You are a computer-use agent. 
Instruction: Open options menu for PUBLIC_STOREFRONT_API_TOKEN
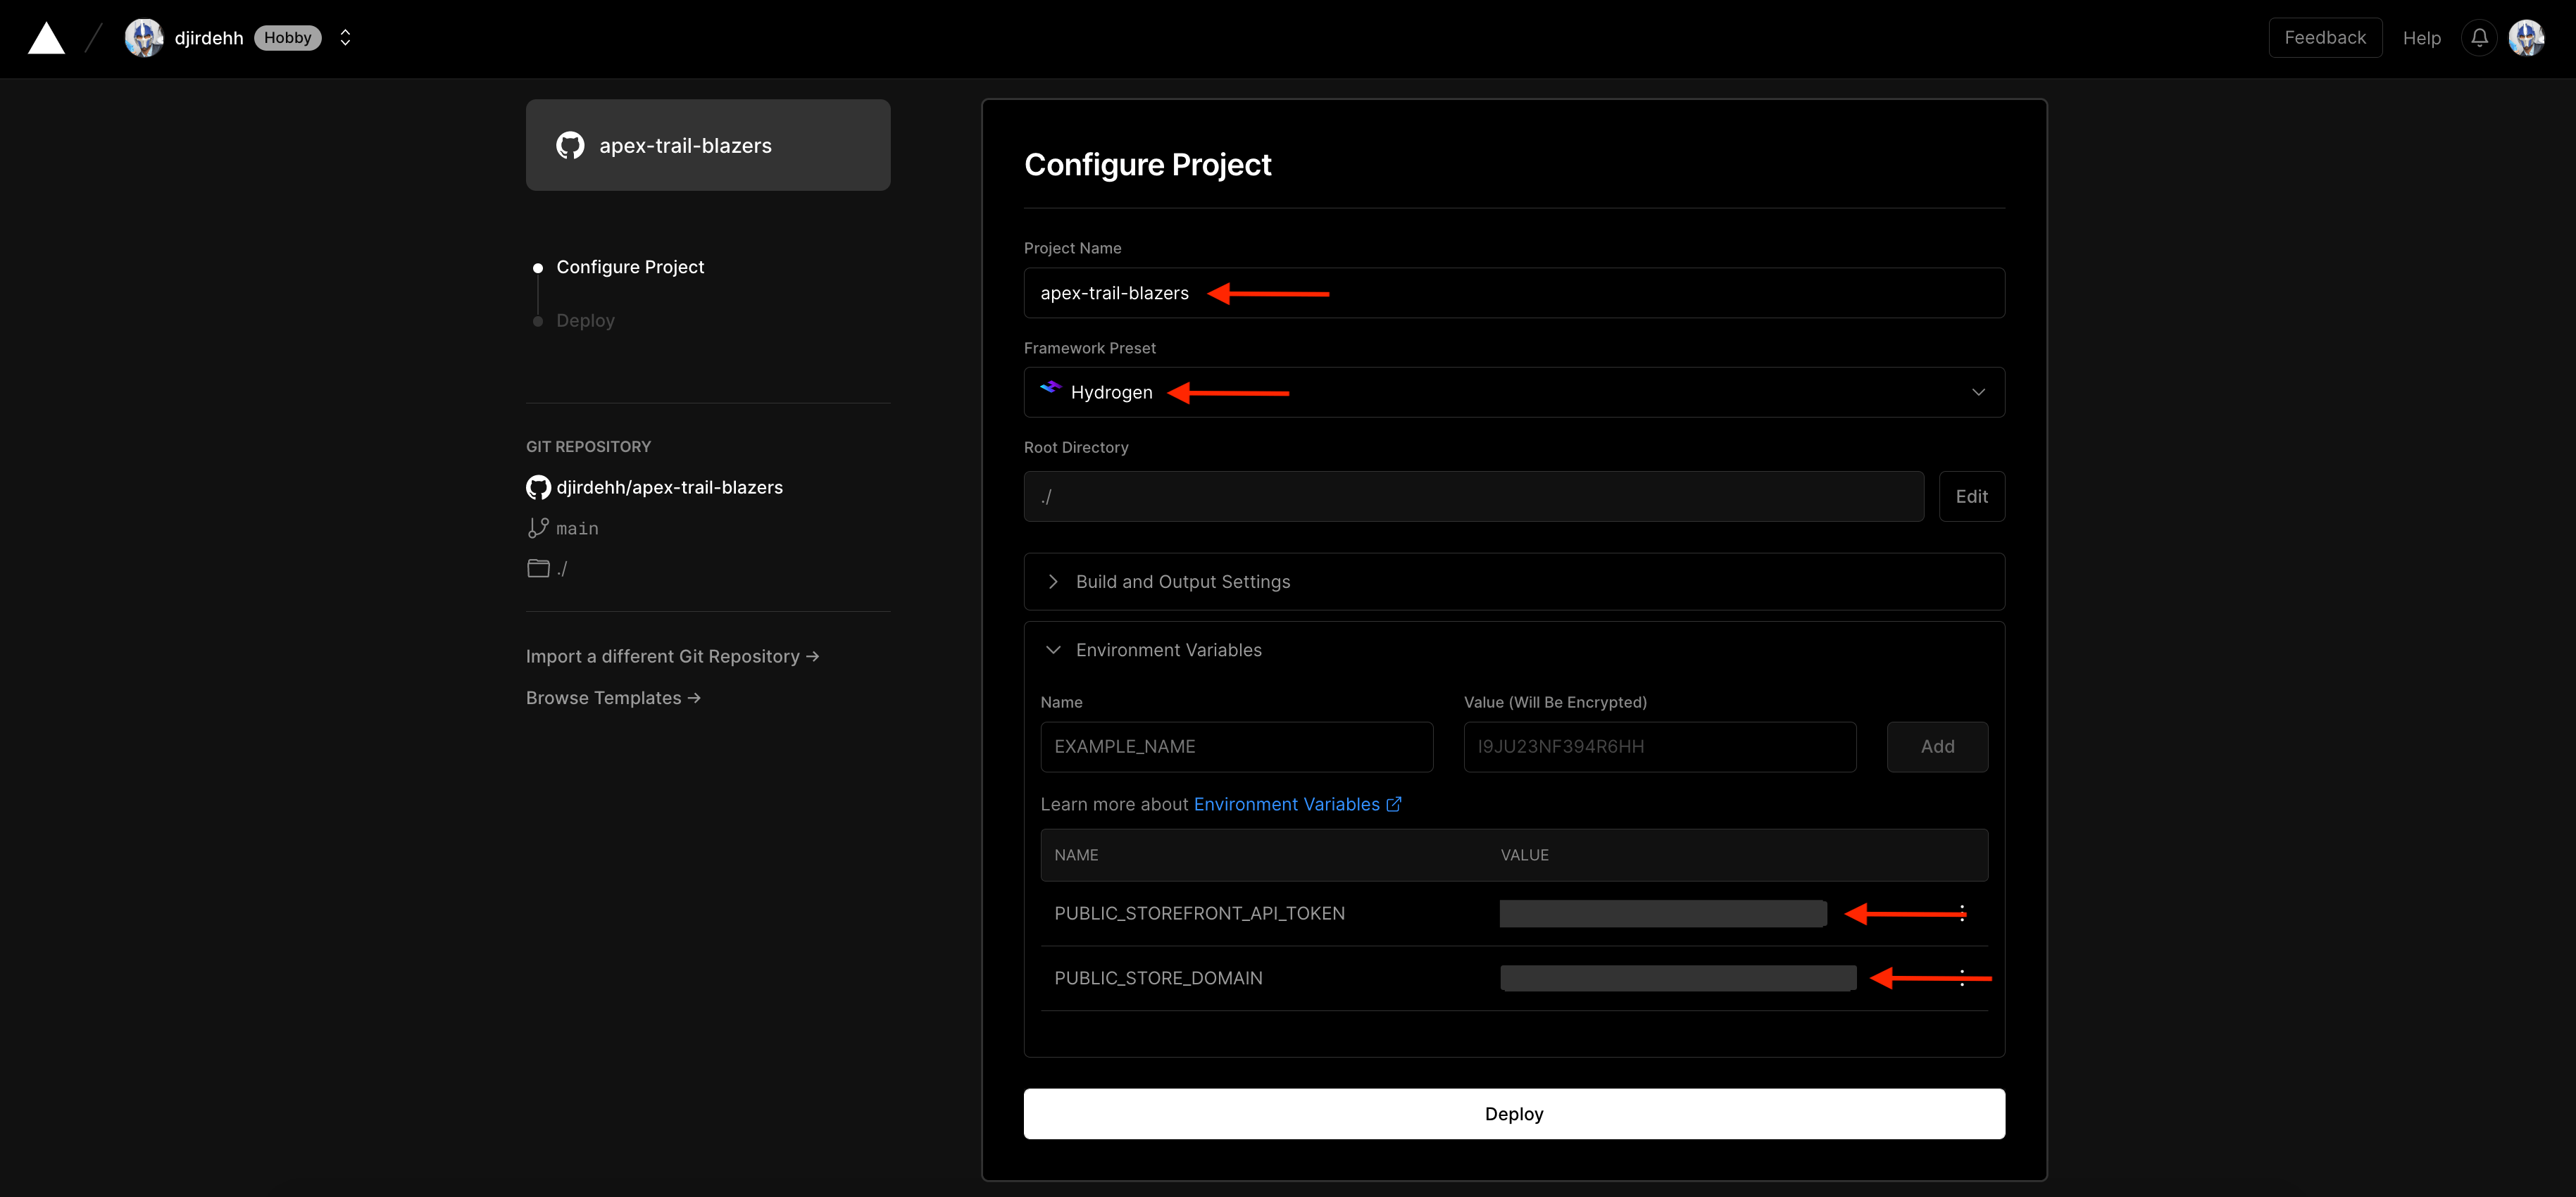pyautogui.click(x=1962, y=913)
